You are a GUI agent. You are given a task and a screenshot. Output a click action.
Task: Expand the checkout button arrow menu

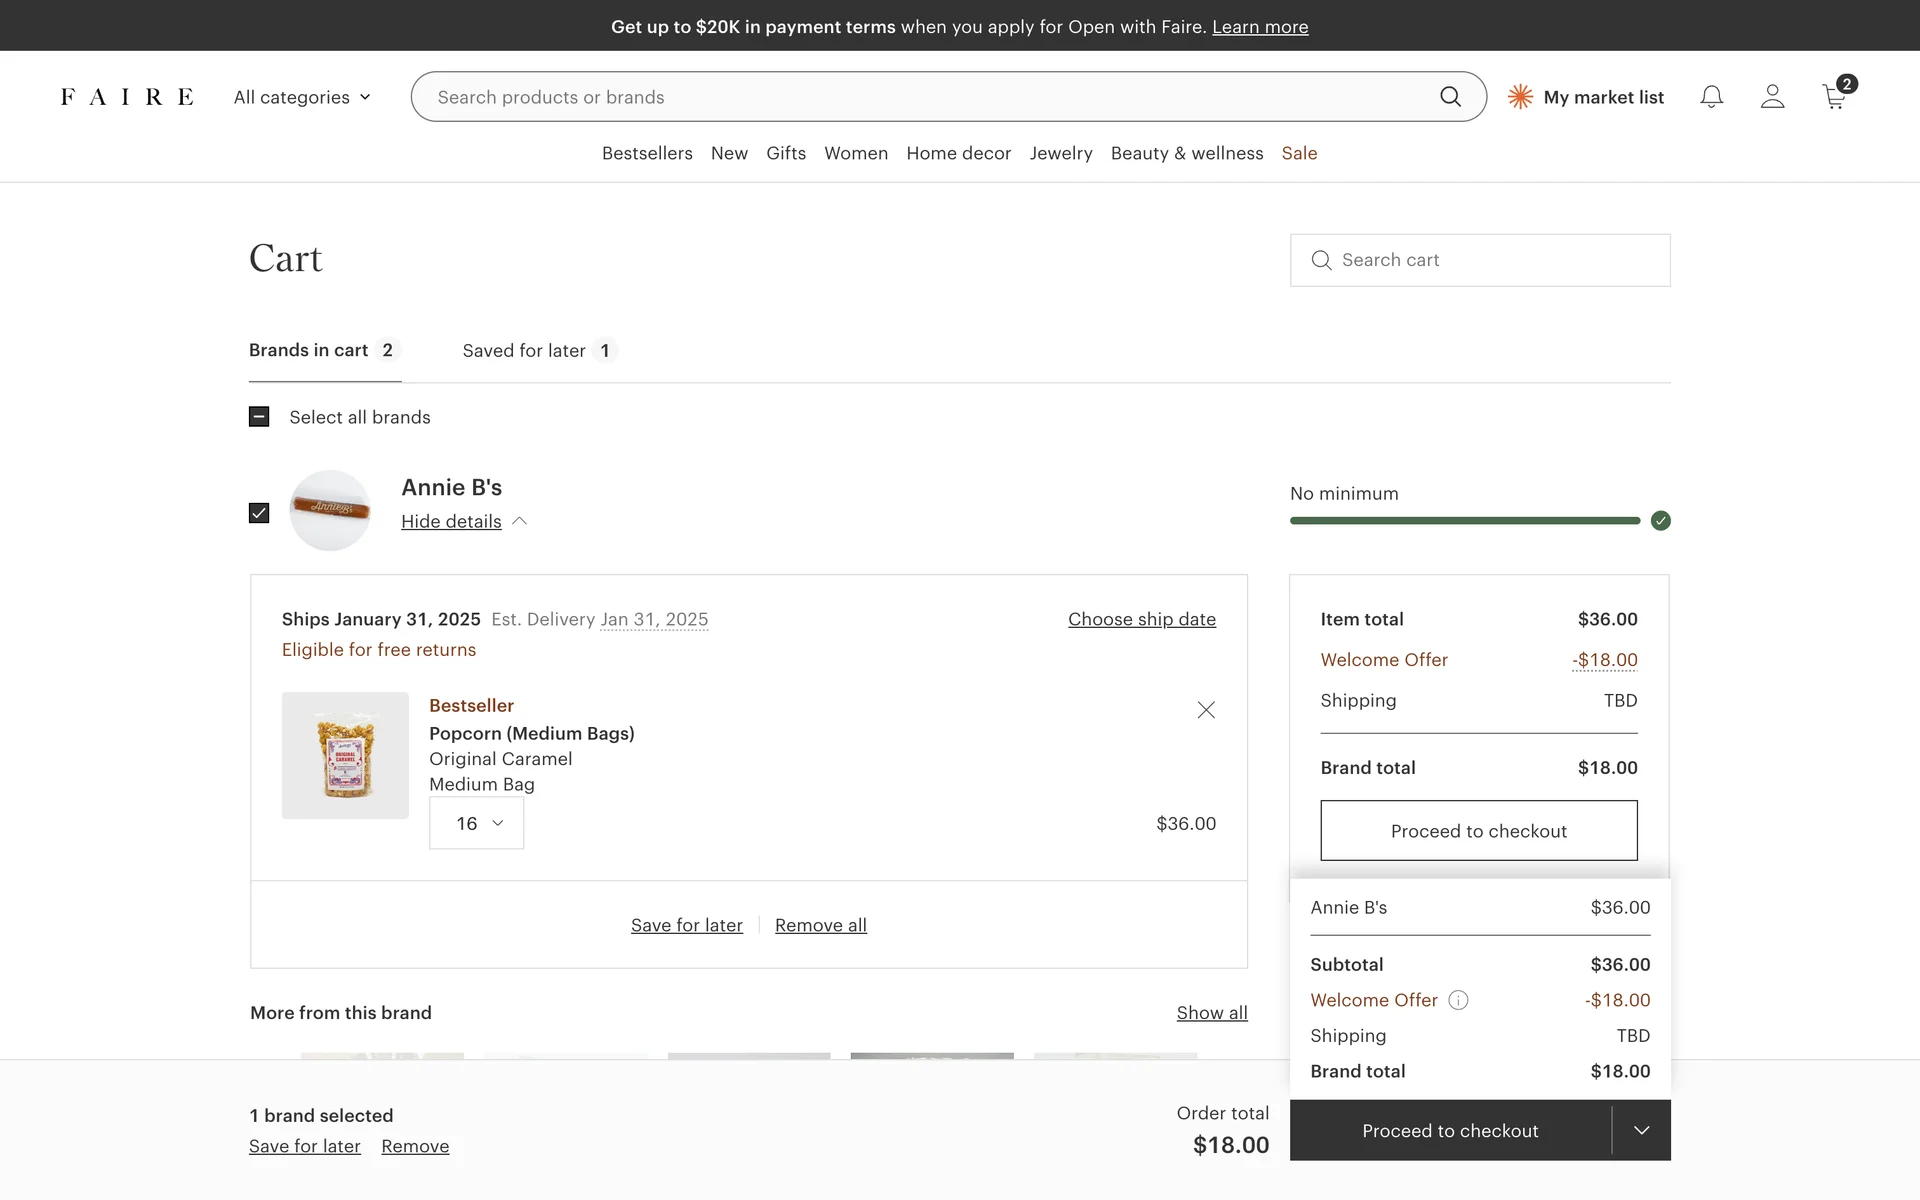point(1641,1130)
